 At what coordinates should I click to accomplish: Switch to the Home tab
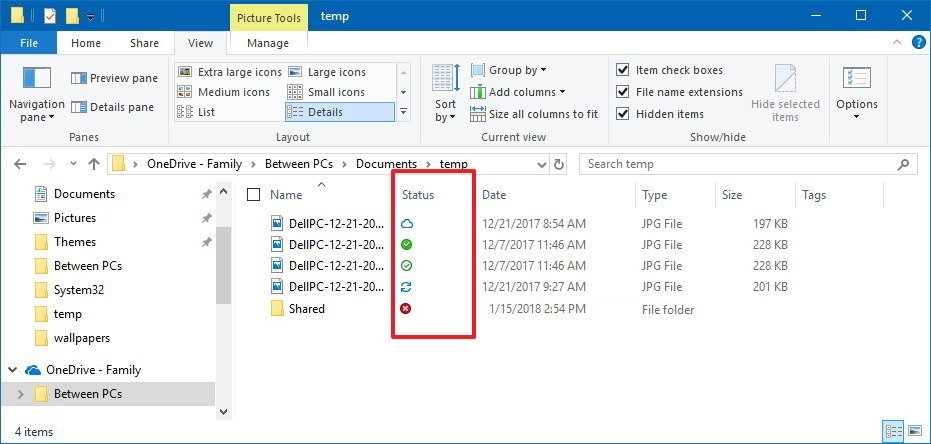point(86,43)
